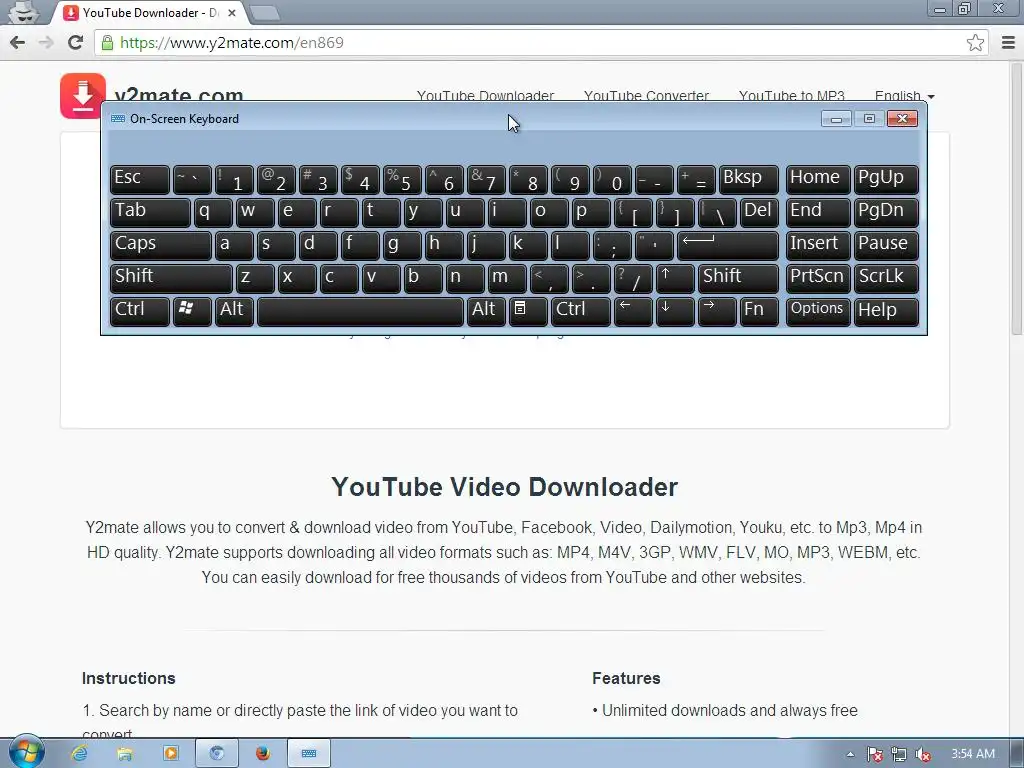Click the Pause key
Screen dimensions: 1024x768
pos(886,245)
